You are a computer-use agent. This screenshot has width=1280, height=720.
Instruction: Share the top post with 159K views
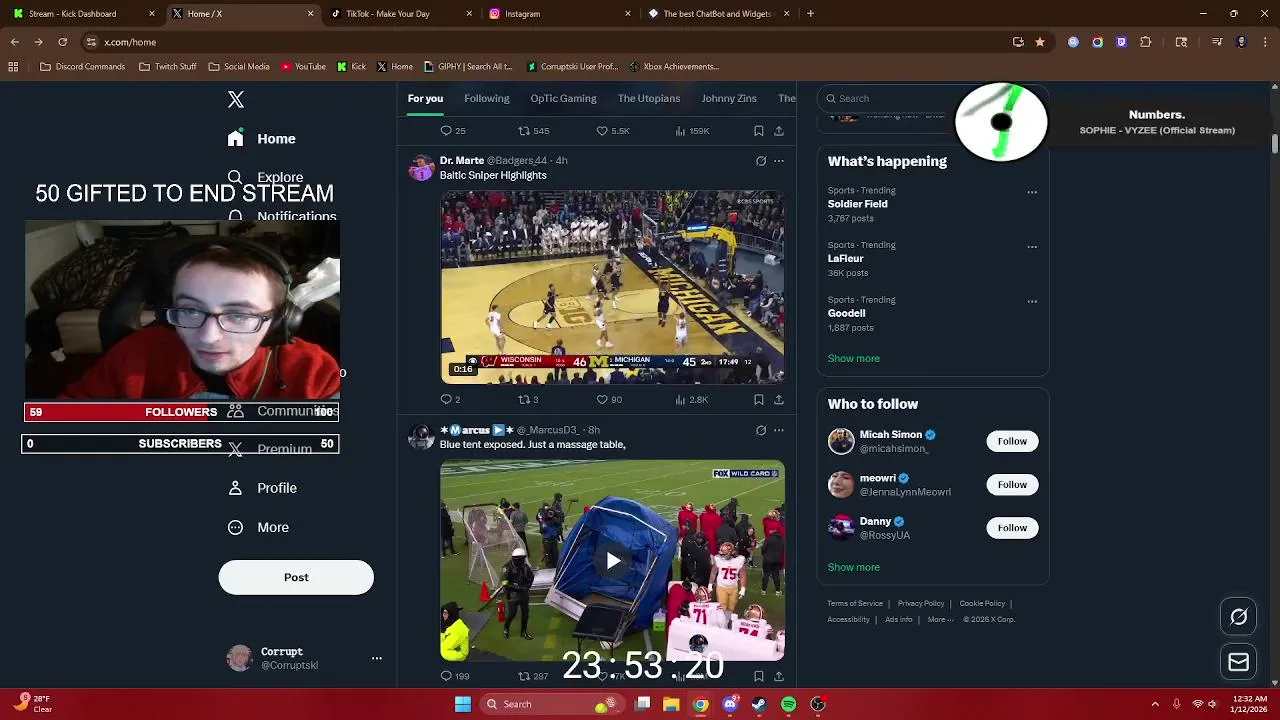(x=779, y=131)
